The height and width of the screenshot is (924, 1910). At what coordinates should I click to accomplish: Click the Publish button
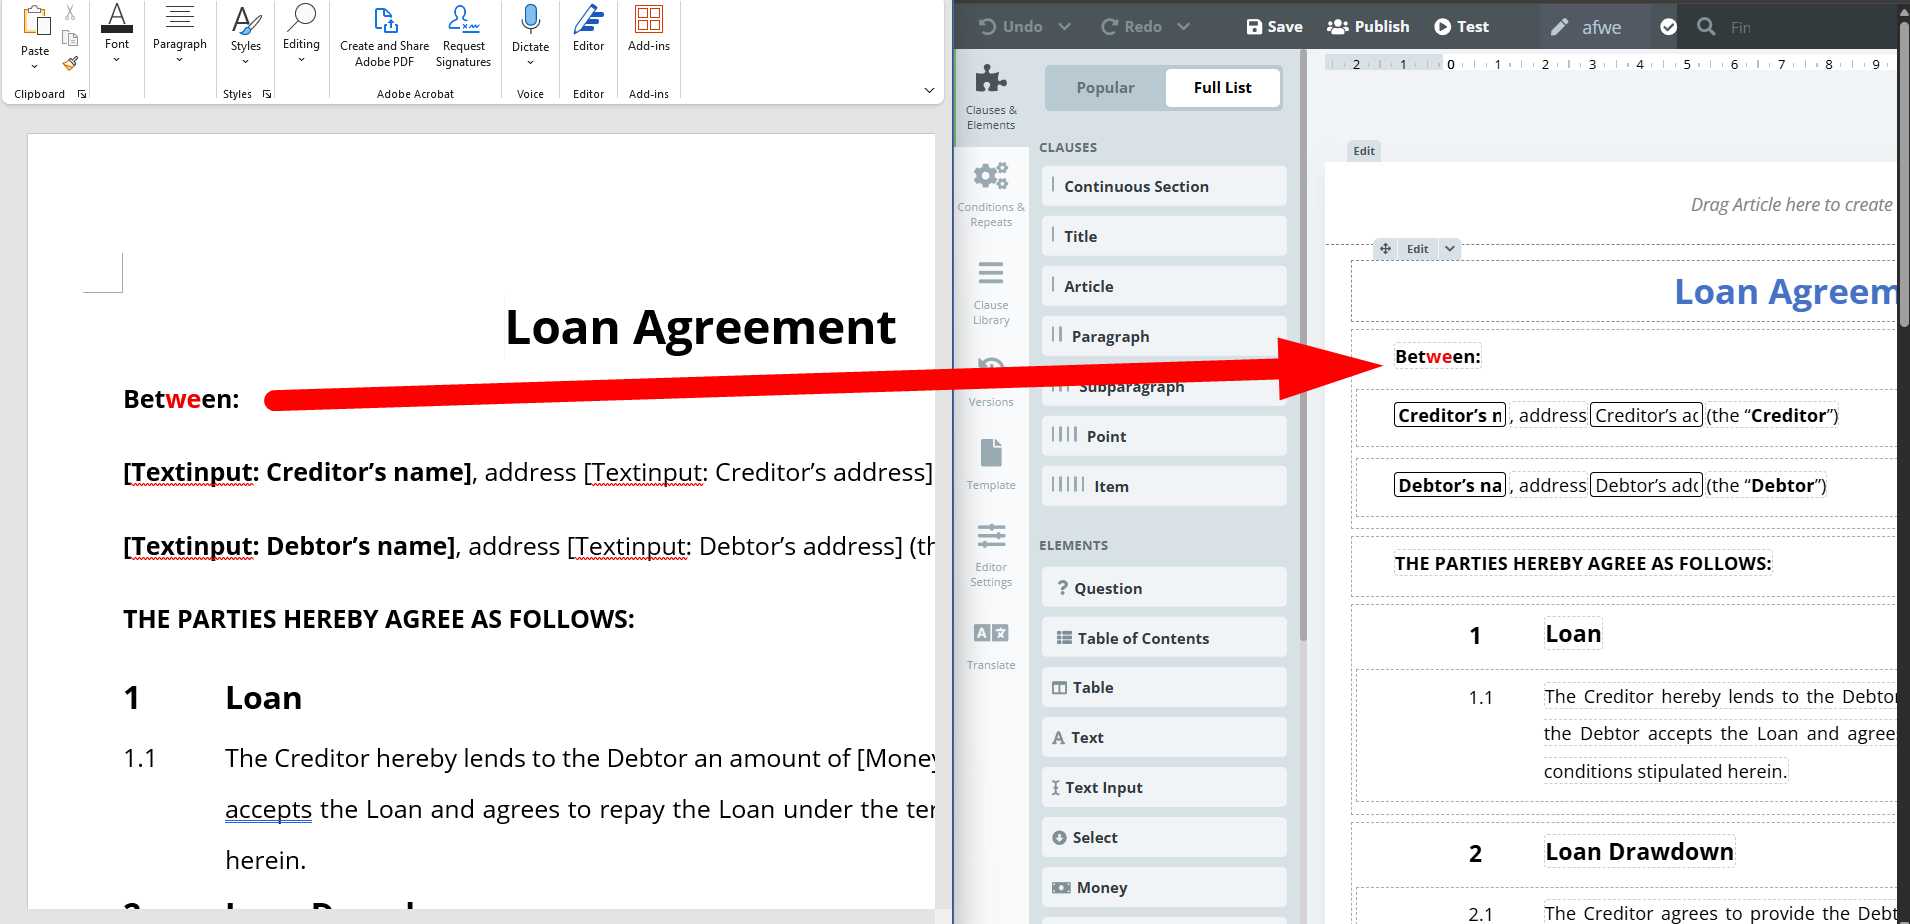click(1368, 27)
